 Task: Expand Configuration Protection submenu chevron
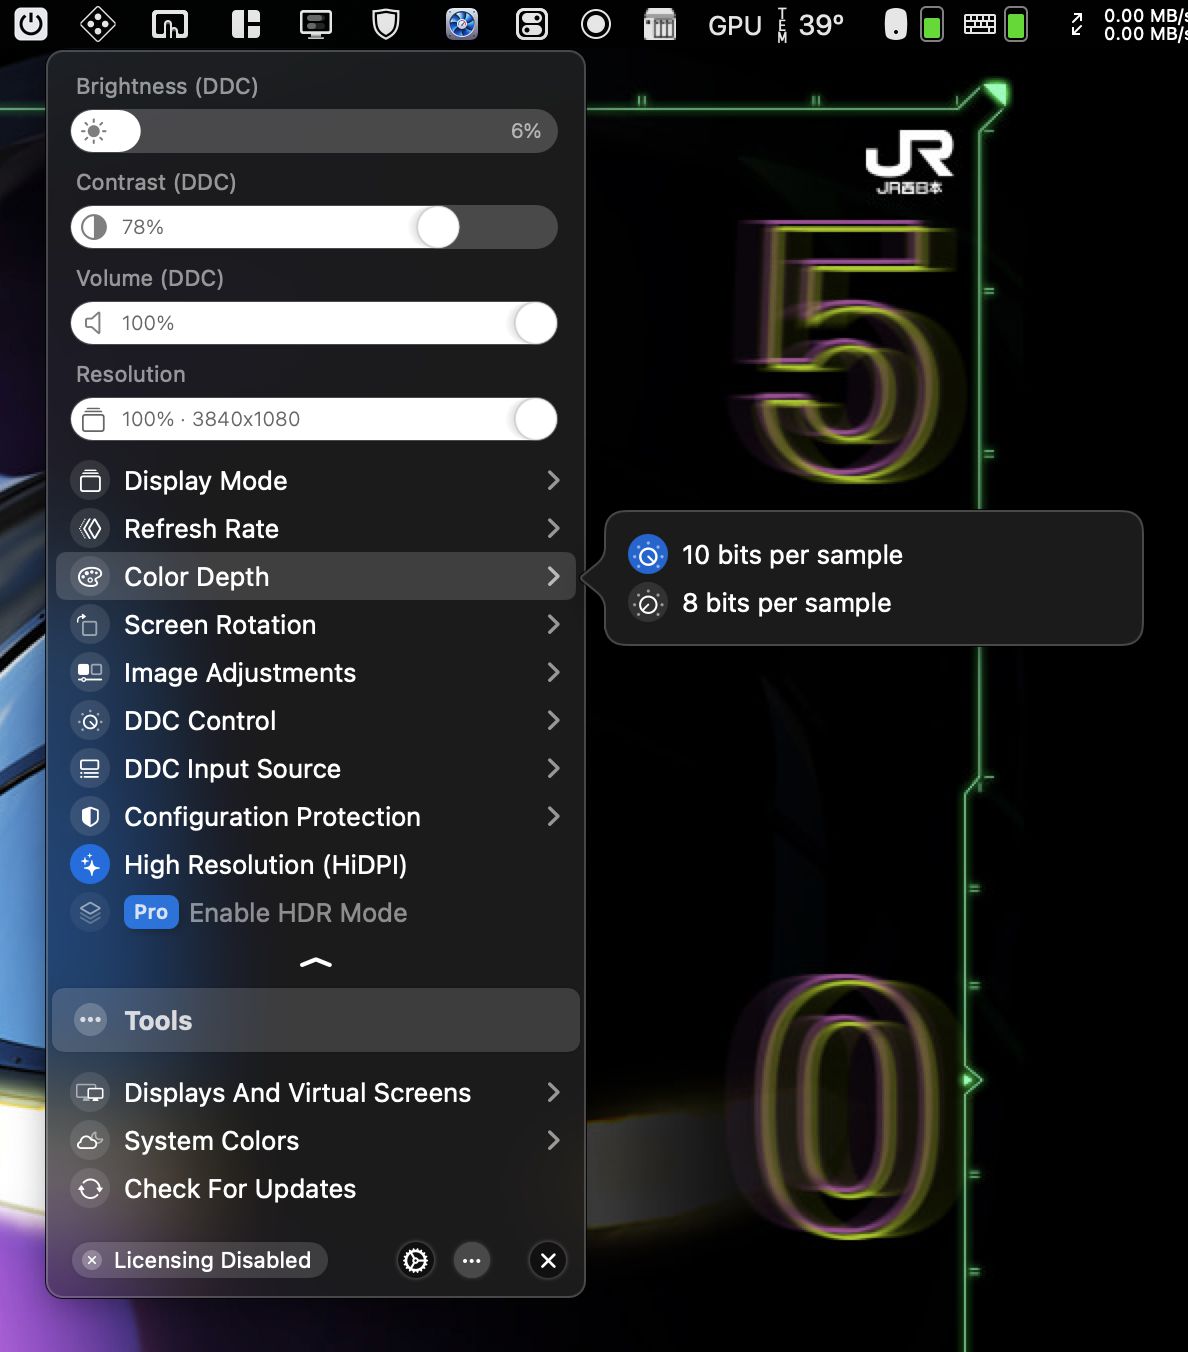[553, 817]
